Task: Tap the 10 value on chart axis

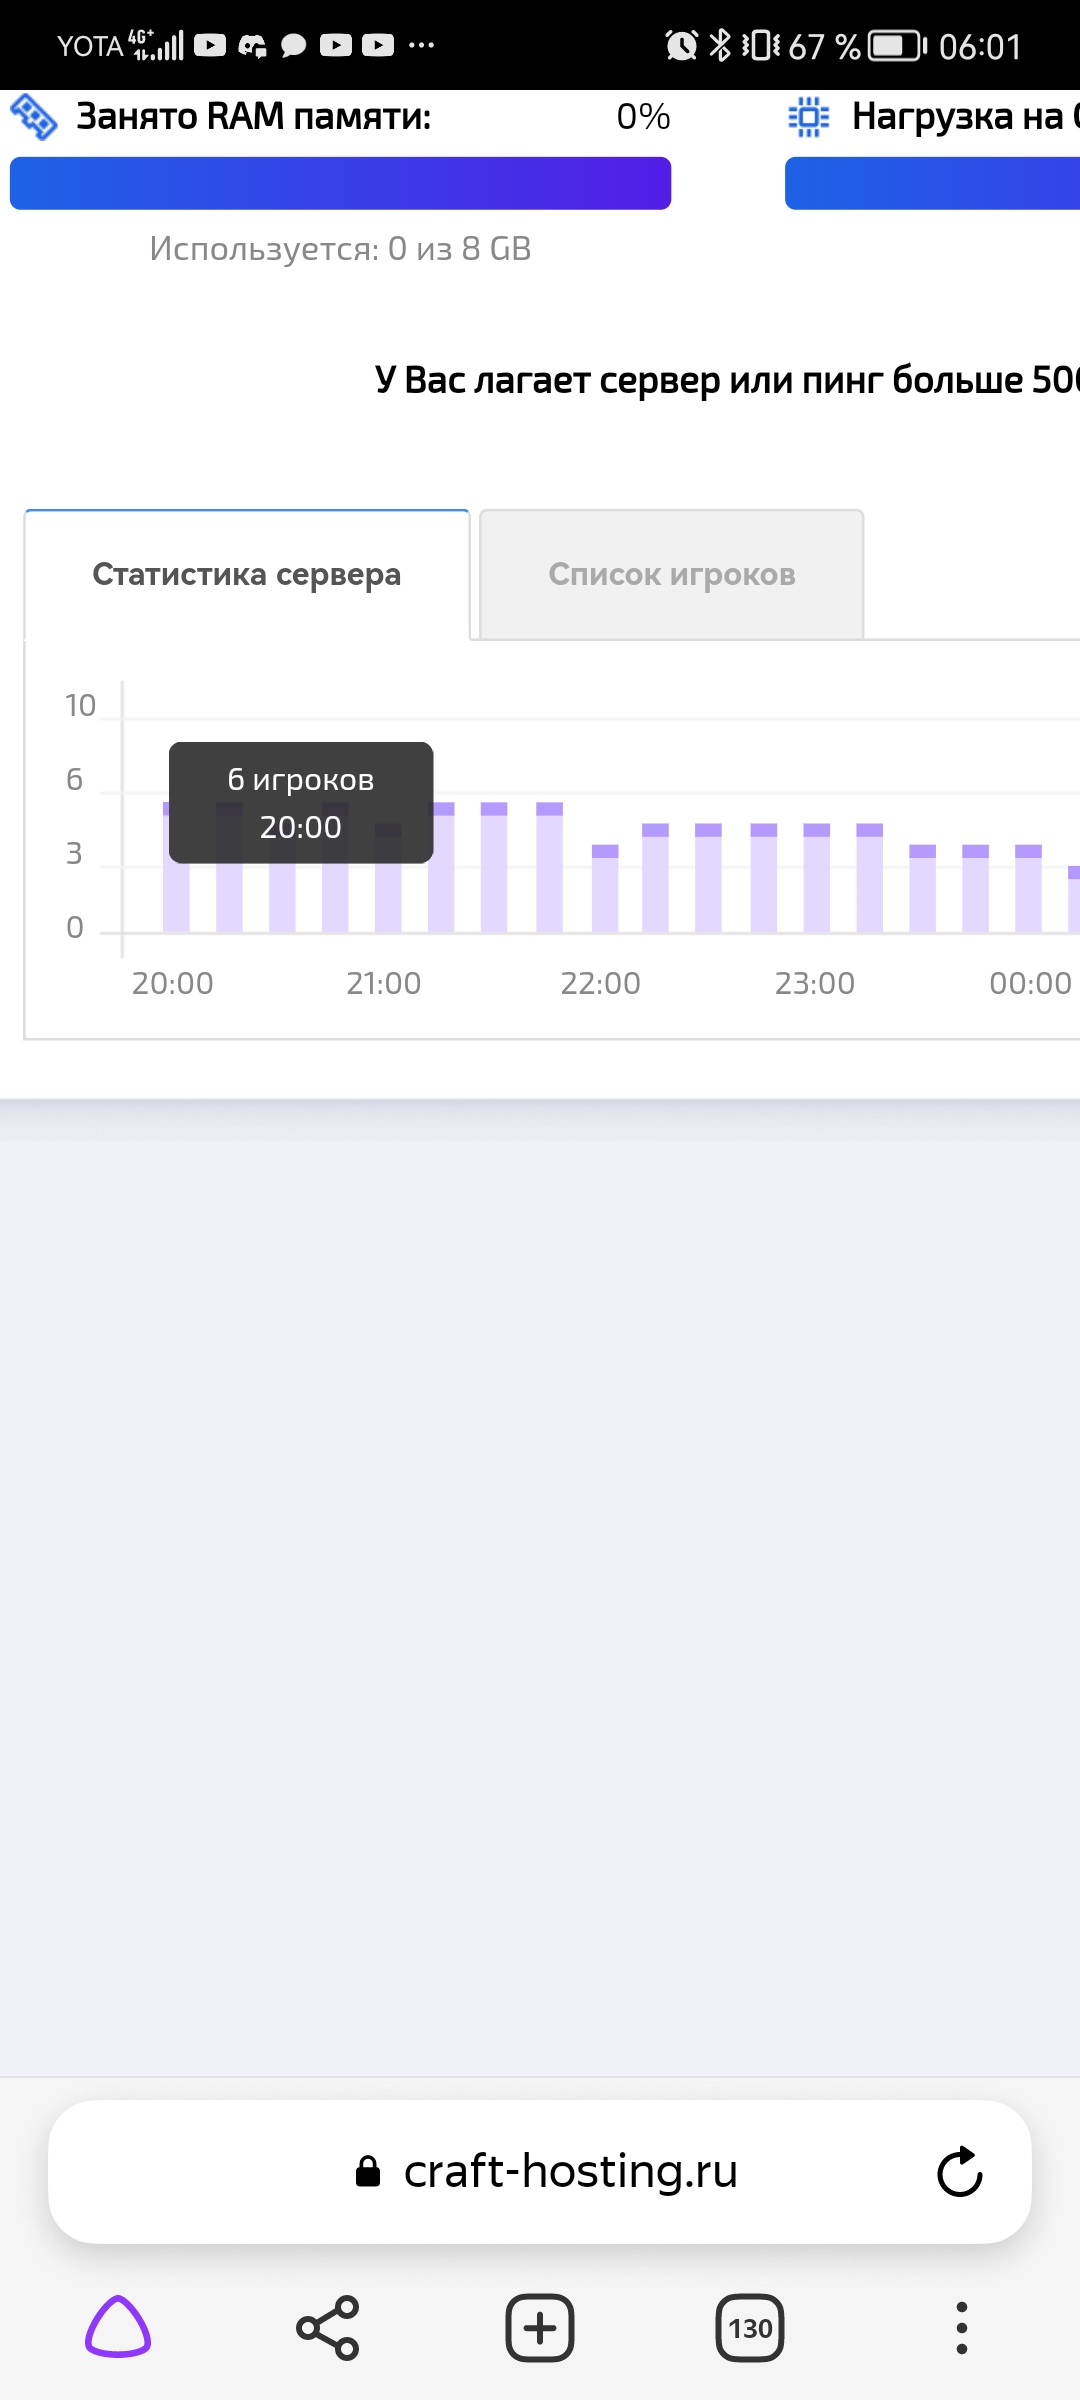Action: (80, 706)
